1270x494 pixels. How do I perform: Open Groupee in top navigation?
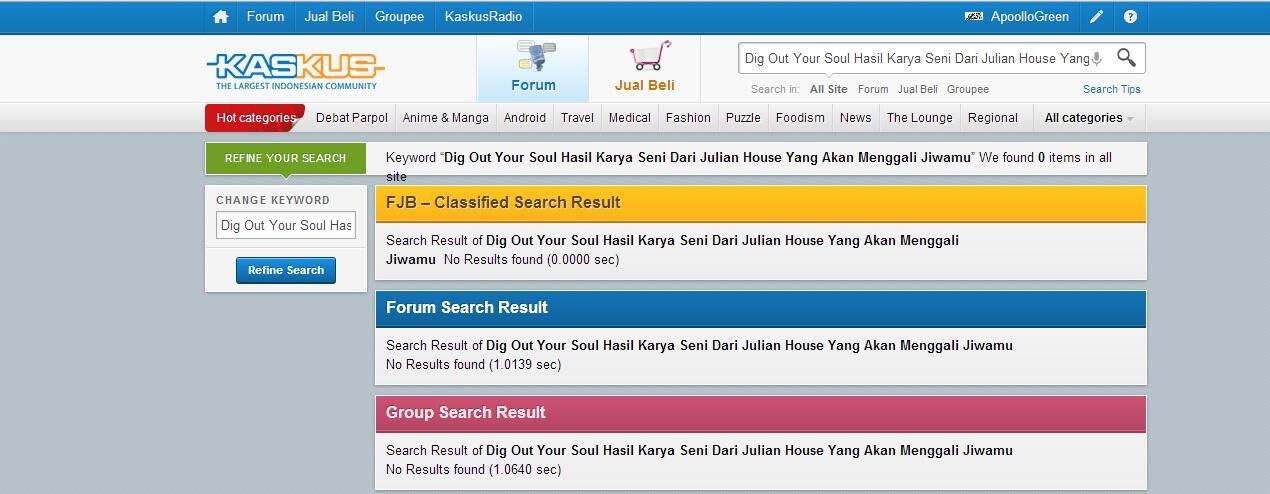pos(399,17)
